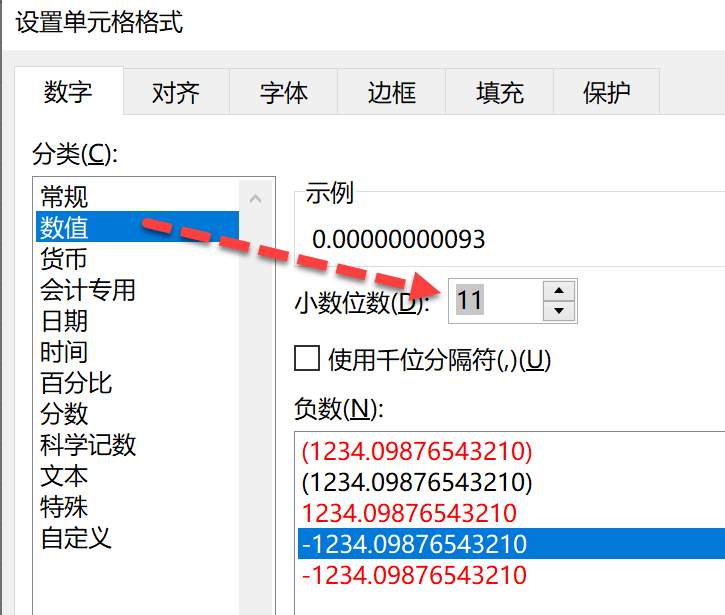Select the 时间 category
The width and height of the screenshot is (725, 615).
[x=137, y=351]
